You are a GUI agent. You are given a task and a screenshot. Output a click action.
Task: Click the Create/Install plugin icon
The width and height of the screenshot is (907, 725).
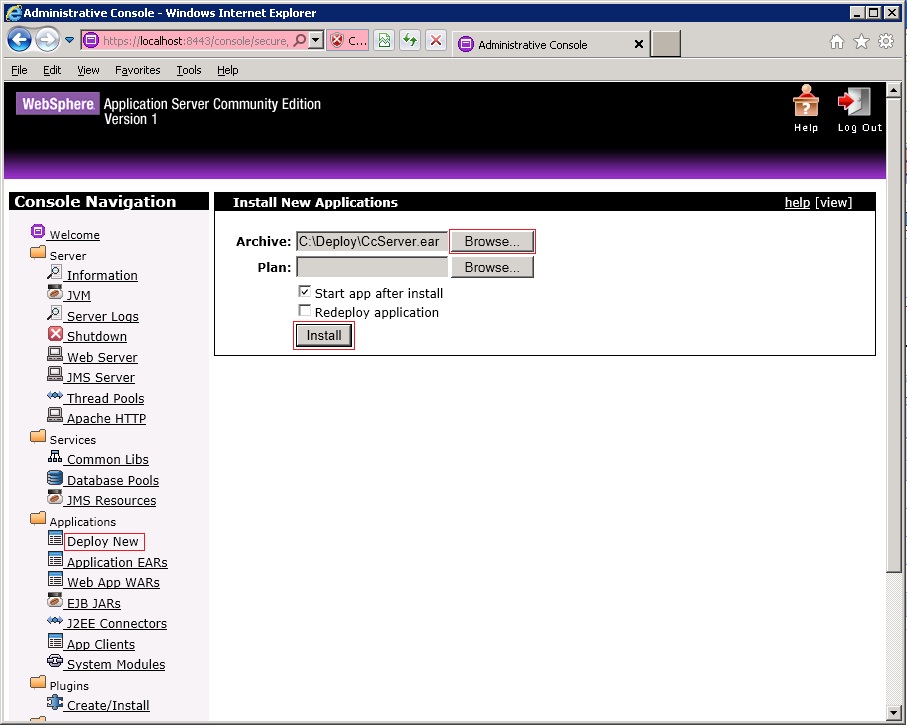click(55, 702)
